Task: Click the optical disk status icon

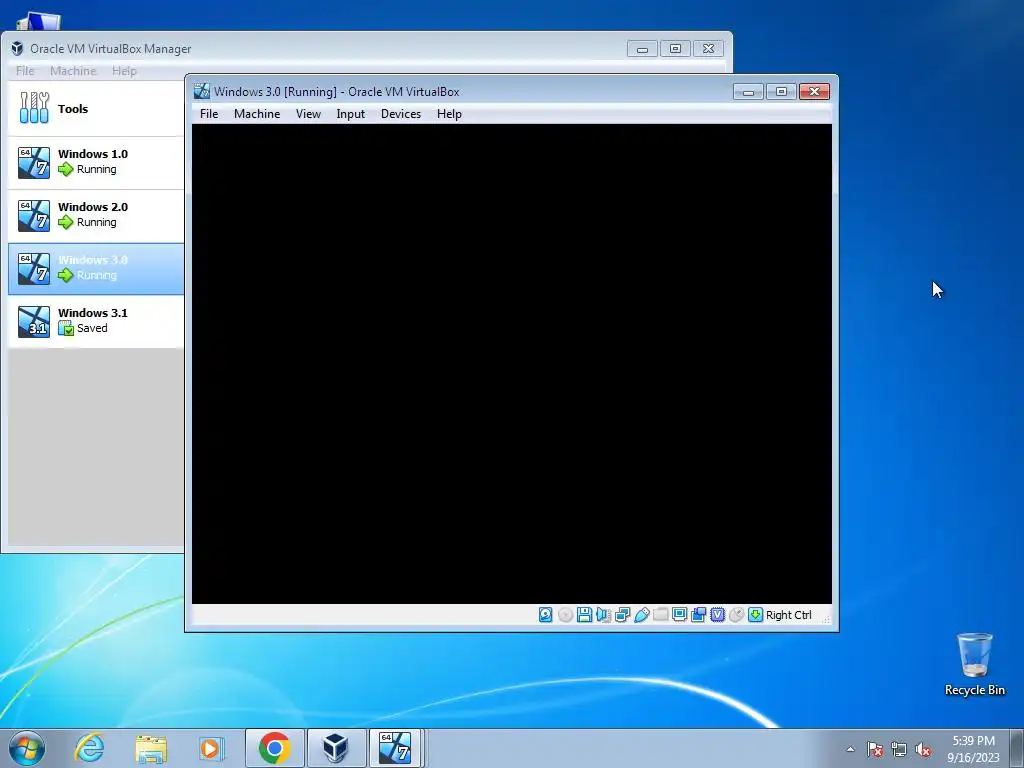Action: [x=566, y=615]
